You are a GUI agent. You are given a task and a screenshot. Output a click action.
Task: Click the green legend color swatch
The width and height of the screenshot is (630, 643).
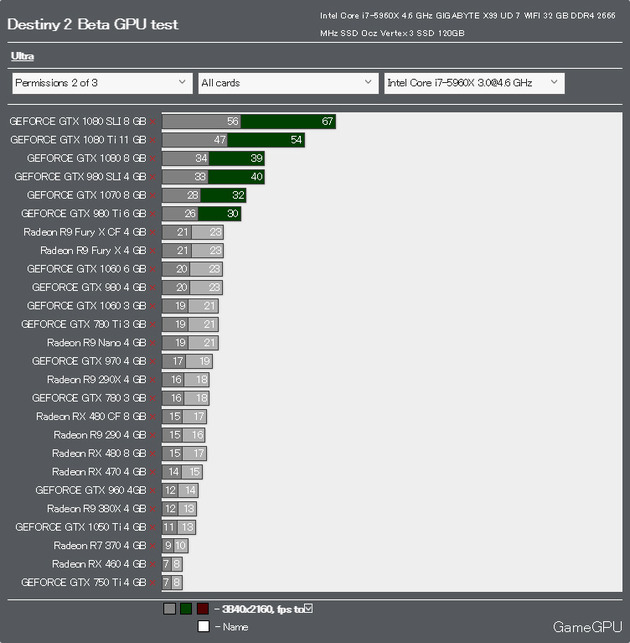tap(186, 608)
